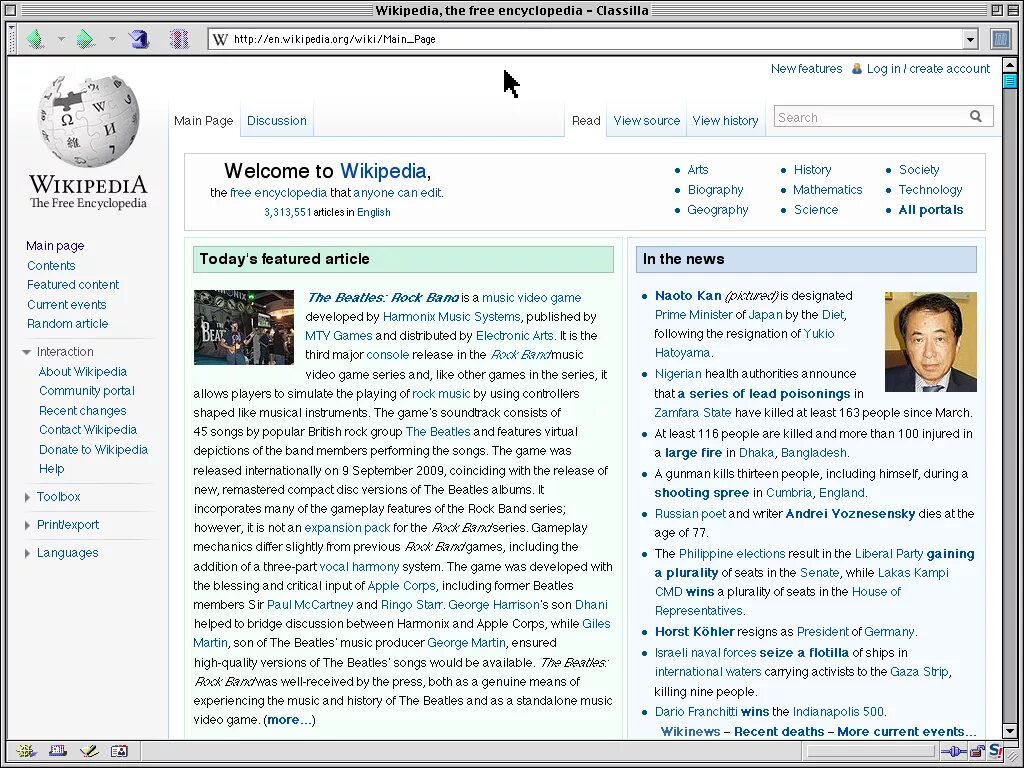Open the Naoto Kan news link
This screenshot has width=1024, height=768.
[688, 296]
